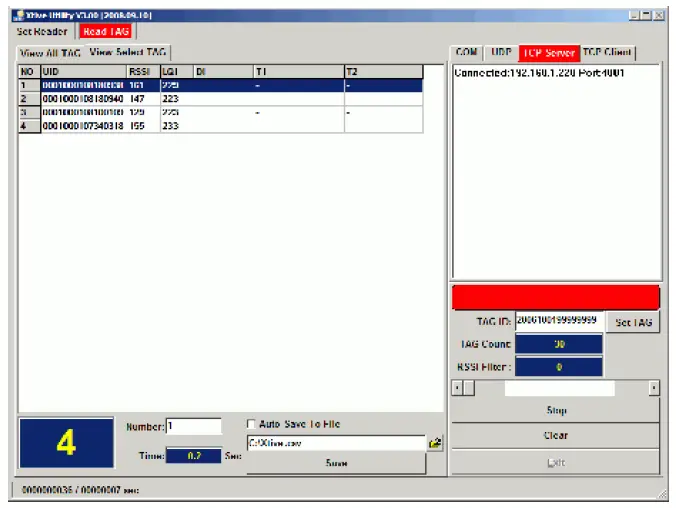Image resolution: width=676 pixels, height=508 pixels.
Task: Switch to the Read TAG tab
Action: pos(106,31)
